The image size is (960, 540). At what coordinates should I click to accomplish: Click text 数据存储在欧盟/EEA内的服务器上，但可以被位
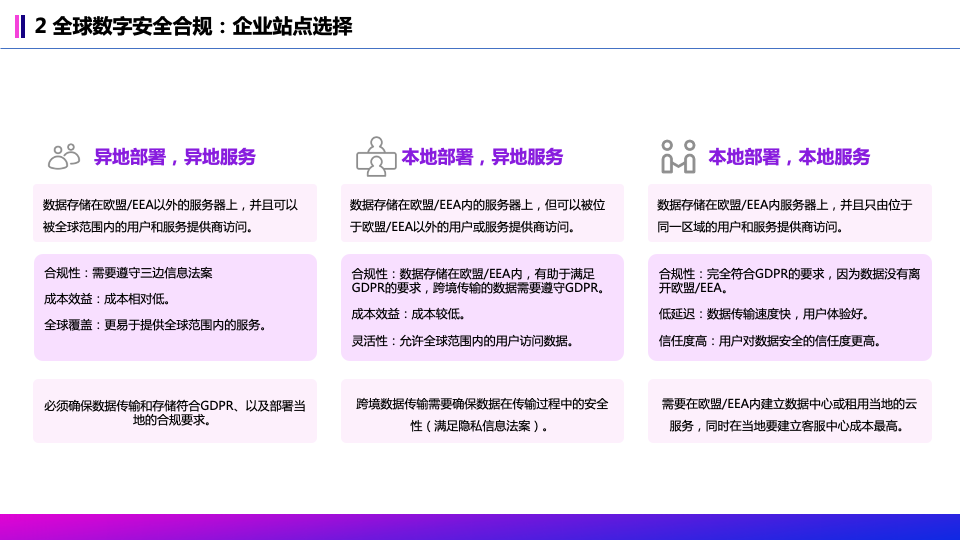click(478, 205)
